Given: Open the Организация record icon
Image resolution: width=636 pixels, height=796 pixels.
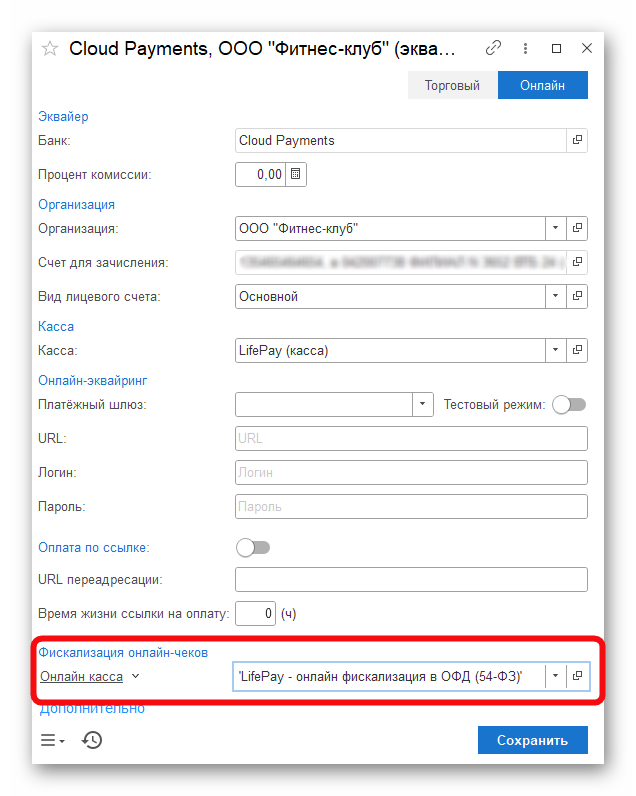Looking at the screenshot, I should pos(577,228).
